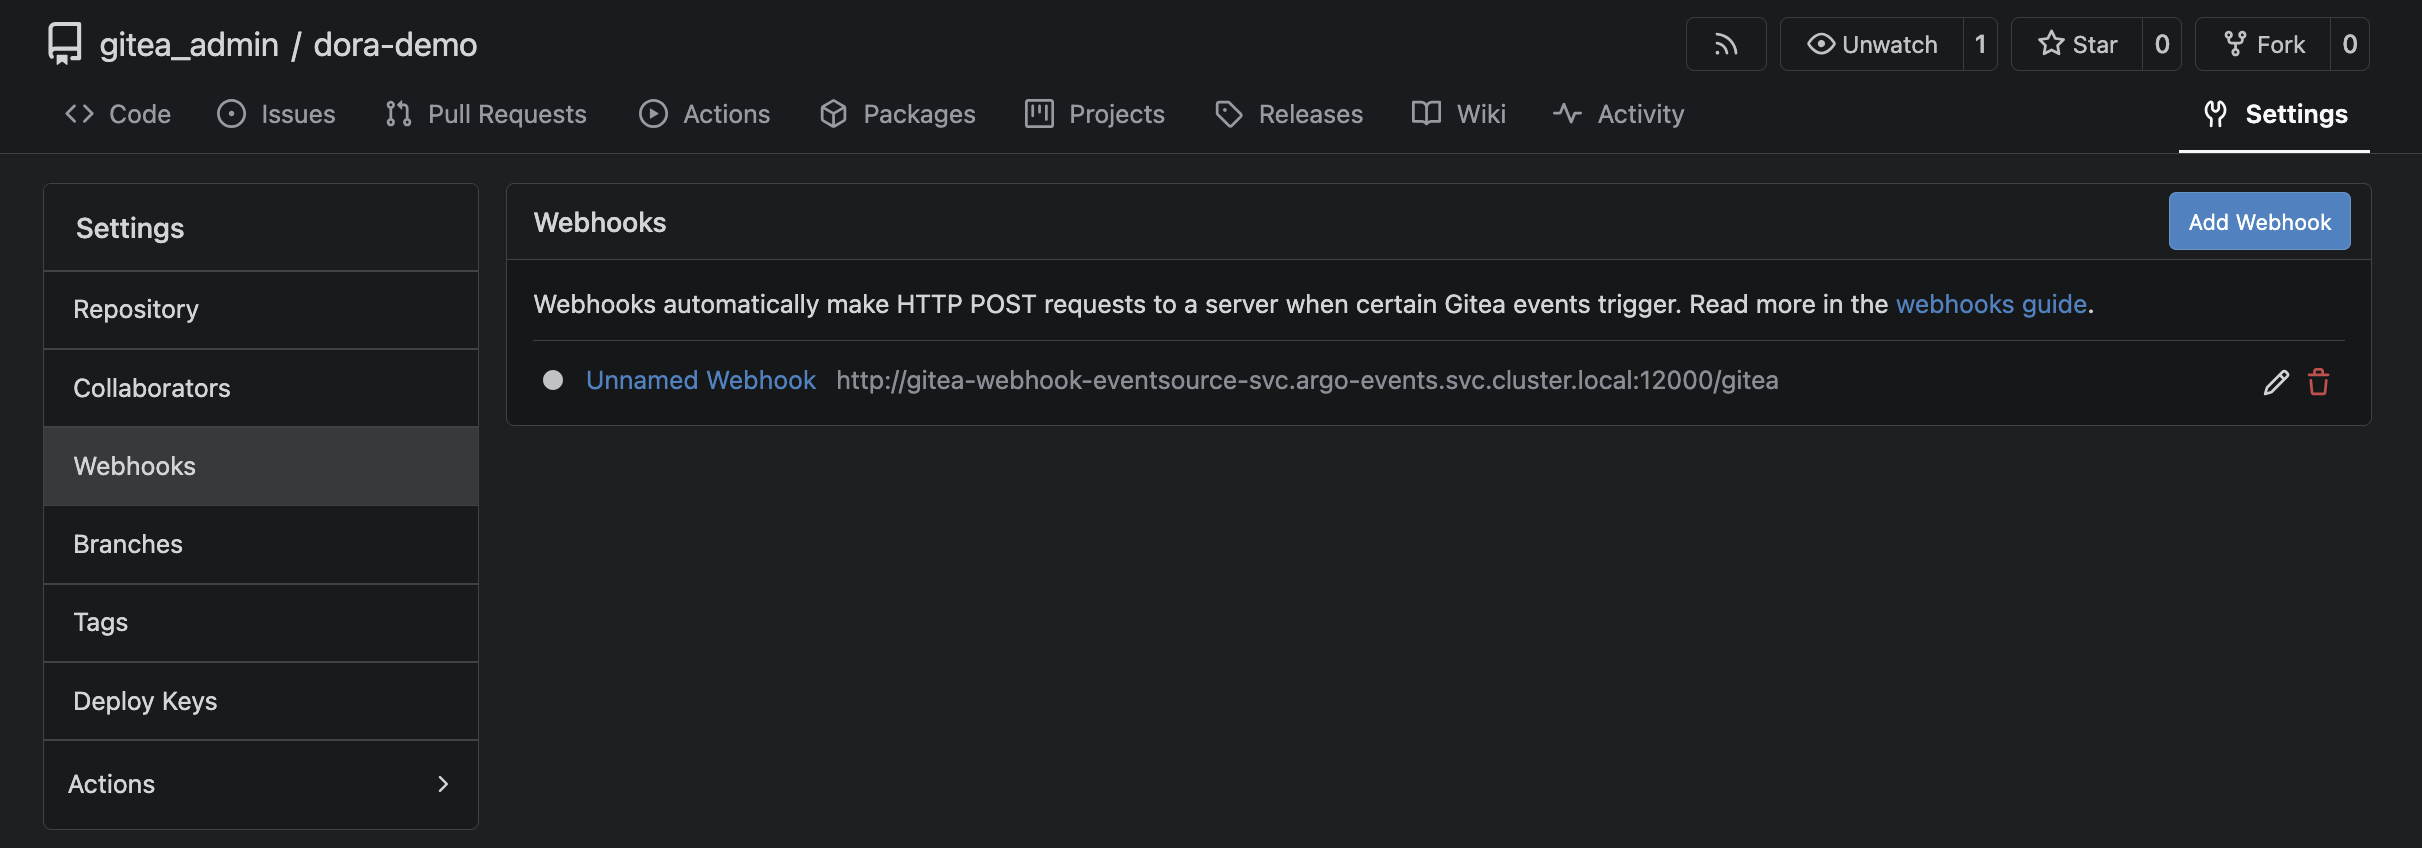Open the forks count next to Fork
The height and width of the screenshot is (848, 2422).
tap(2349, 44)
